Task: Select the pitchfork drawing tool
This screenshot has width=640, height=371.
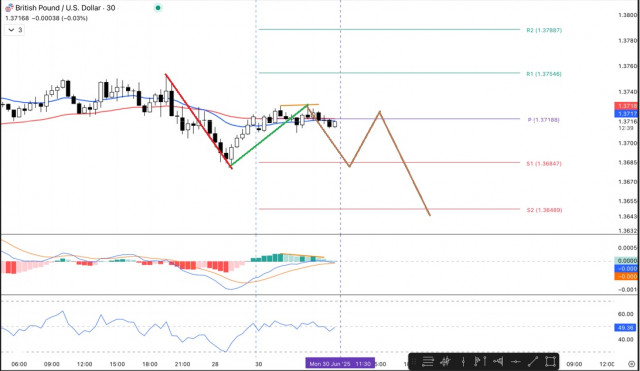Action: pos(445,361)
